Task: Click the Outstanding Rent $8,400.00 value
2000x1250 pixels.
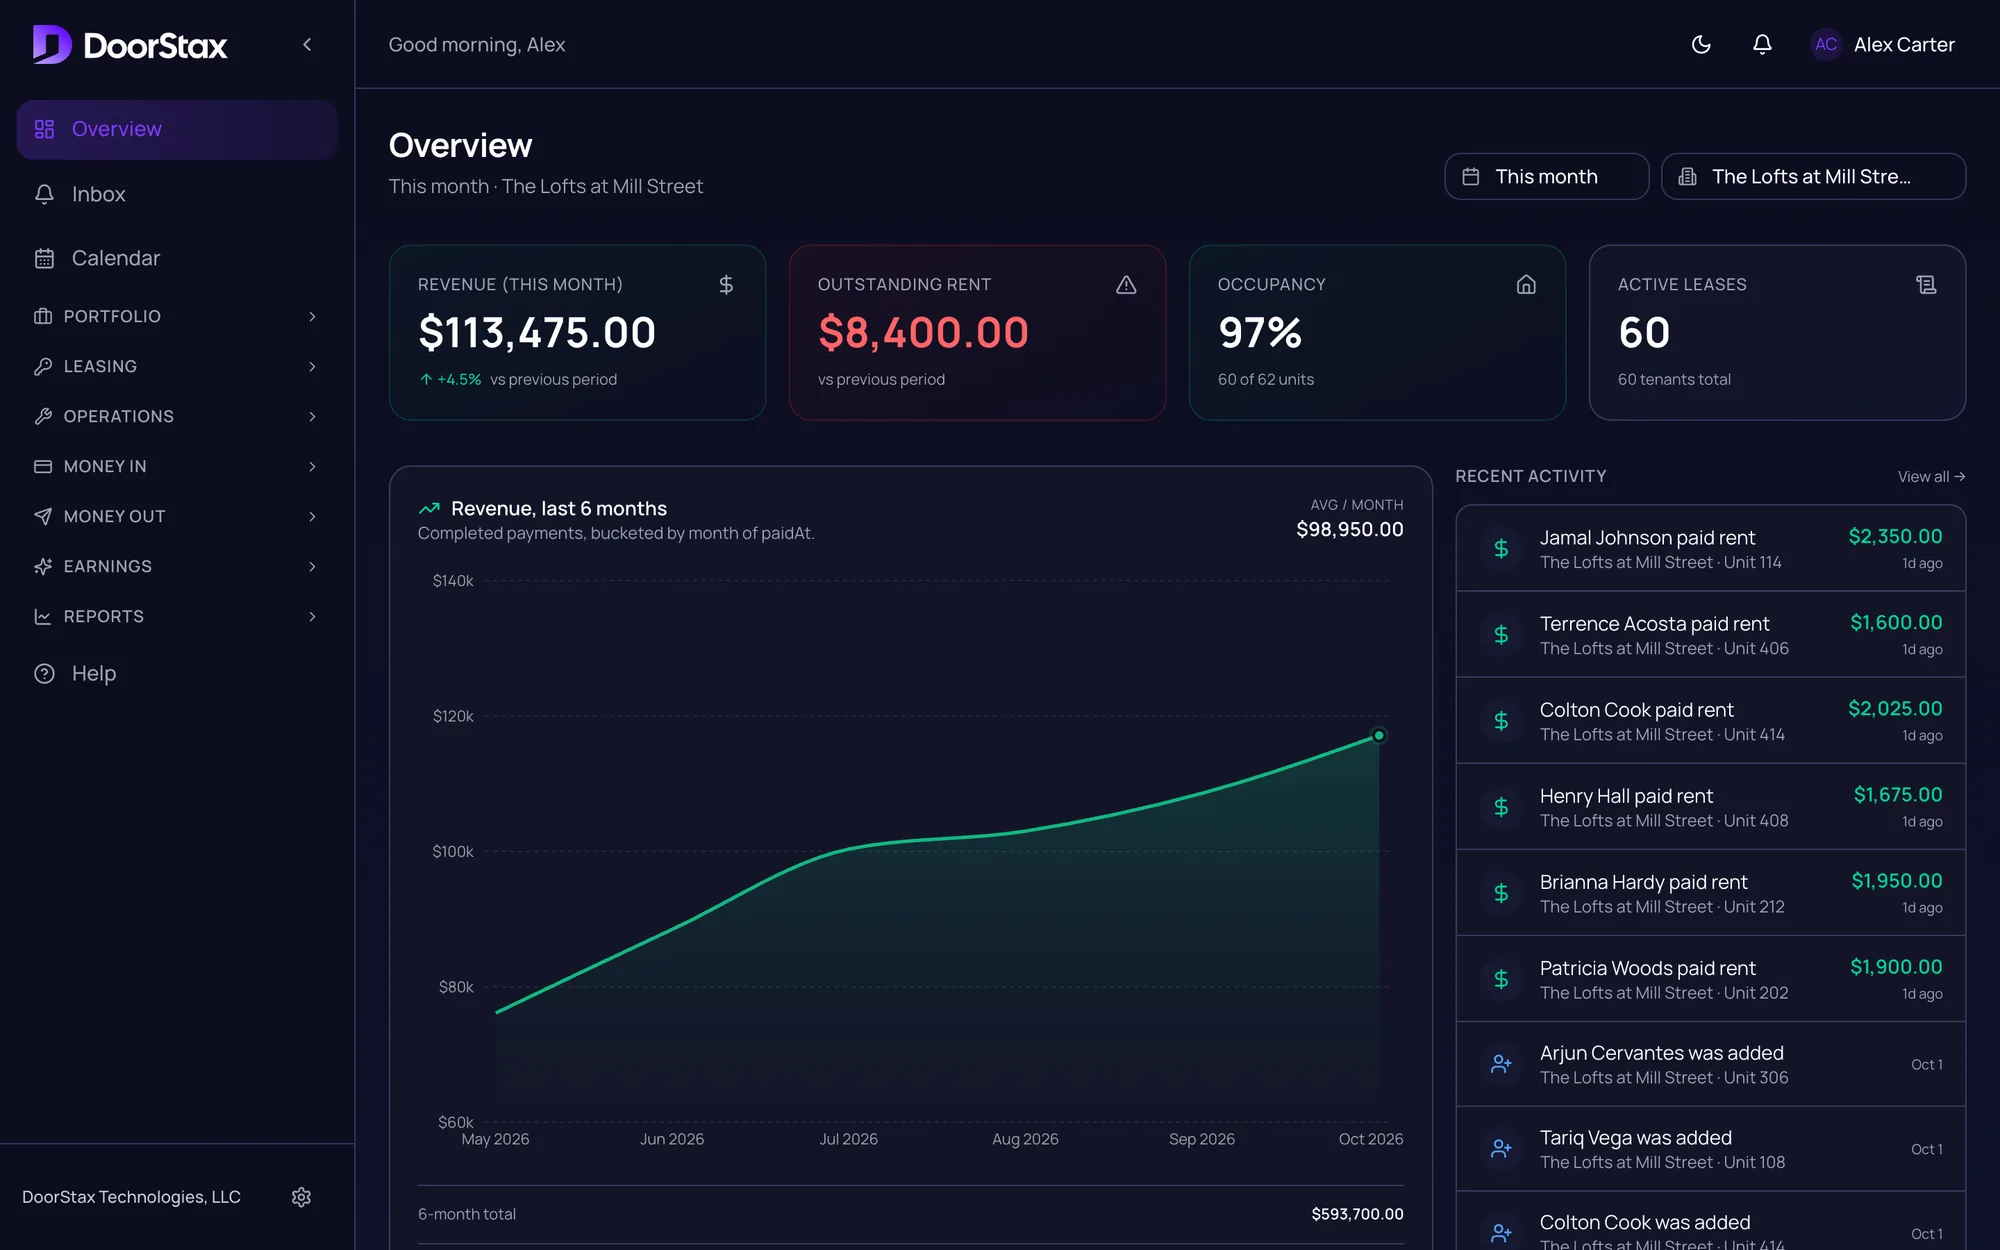Action: click(923, 333)
